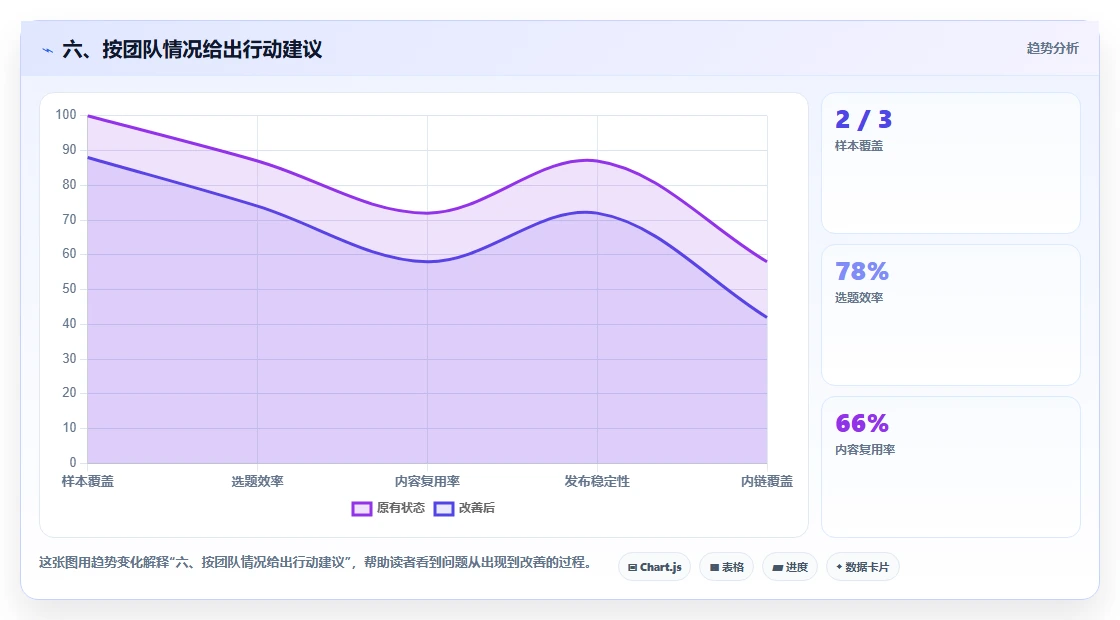Click the 样本覆盖 x-axis label
Viewport: 1120px width, 620px height.
(87, 481)
